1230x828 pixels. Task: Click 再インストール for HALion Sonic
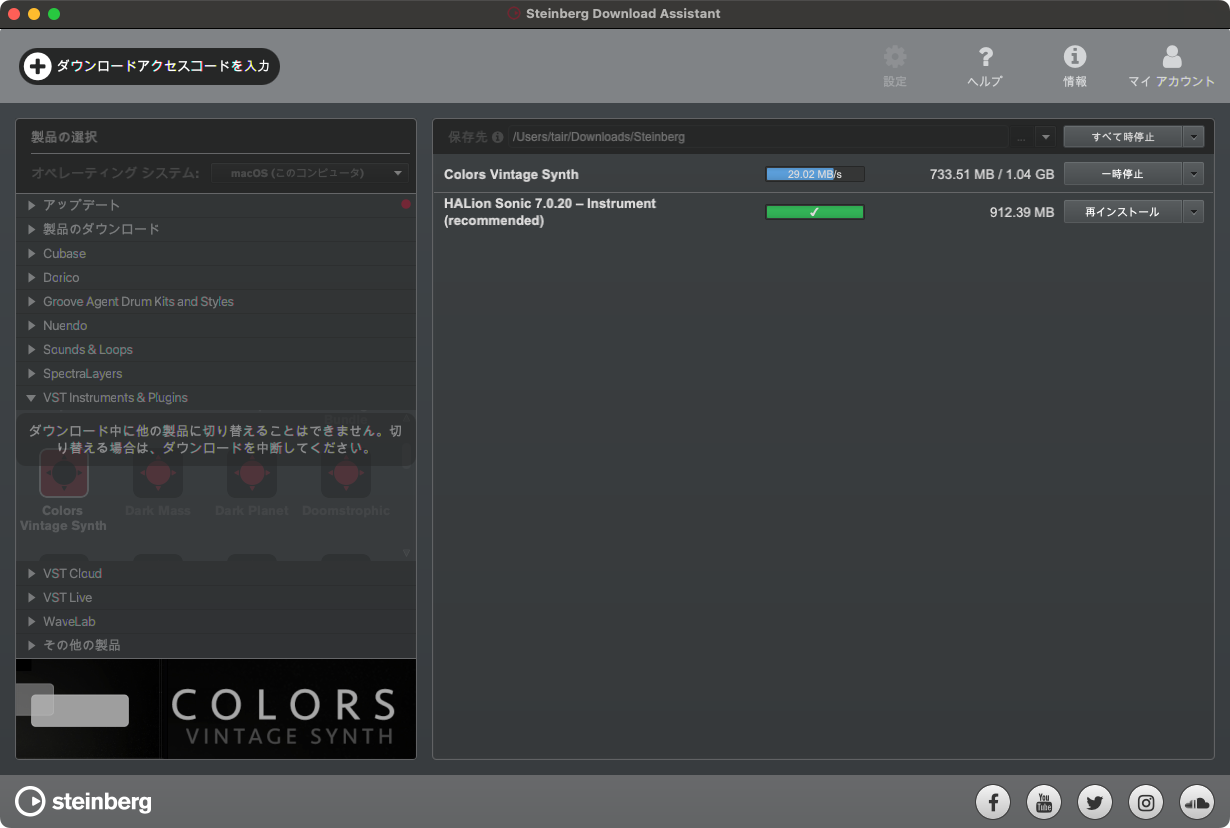(1123, 212)
